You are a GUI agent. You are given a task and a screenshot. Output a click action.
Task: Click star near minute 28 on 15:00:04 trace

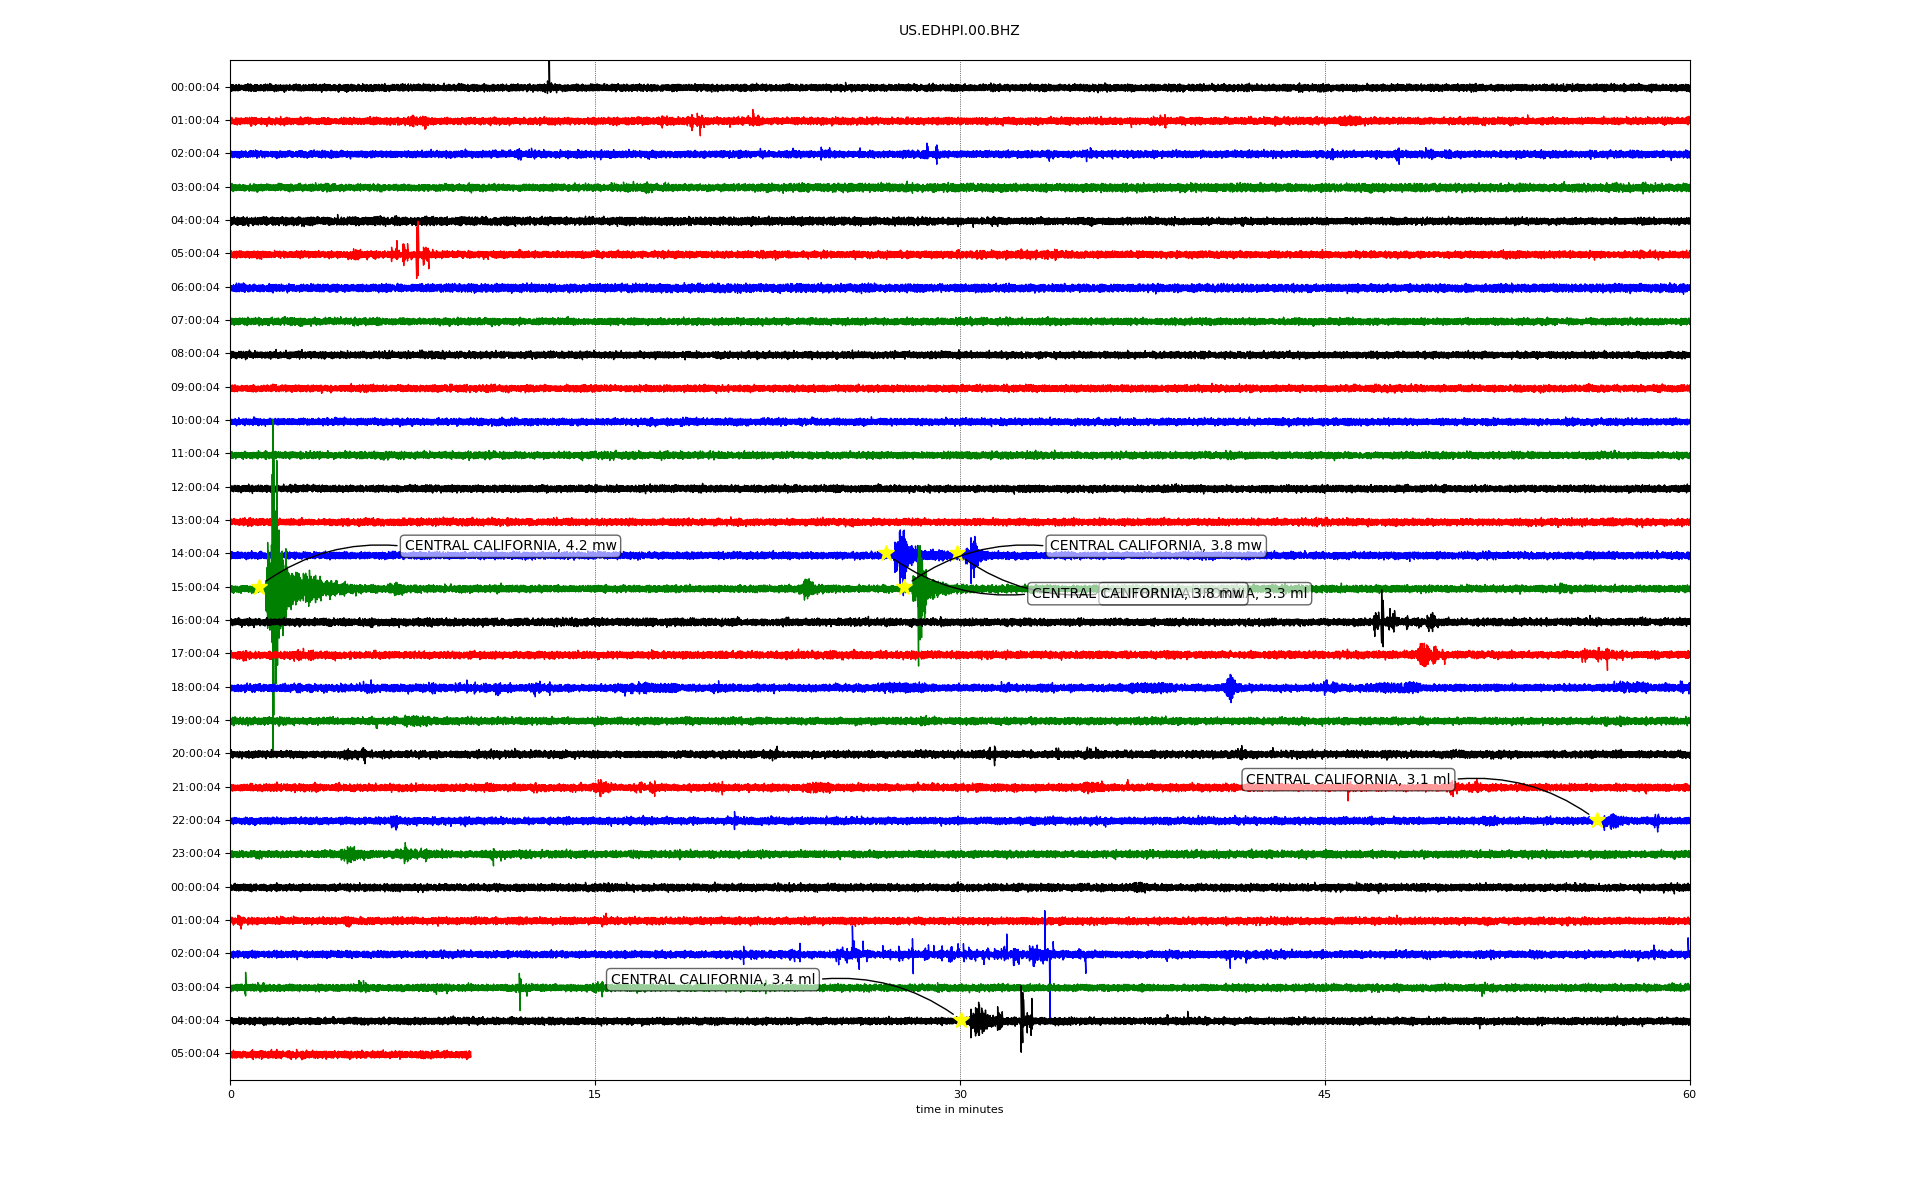(x=904, y=587)
